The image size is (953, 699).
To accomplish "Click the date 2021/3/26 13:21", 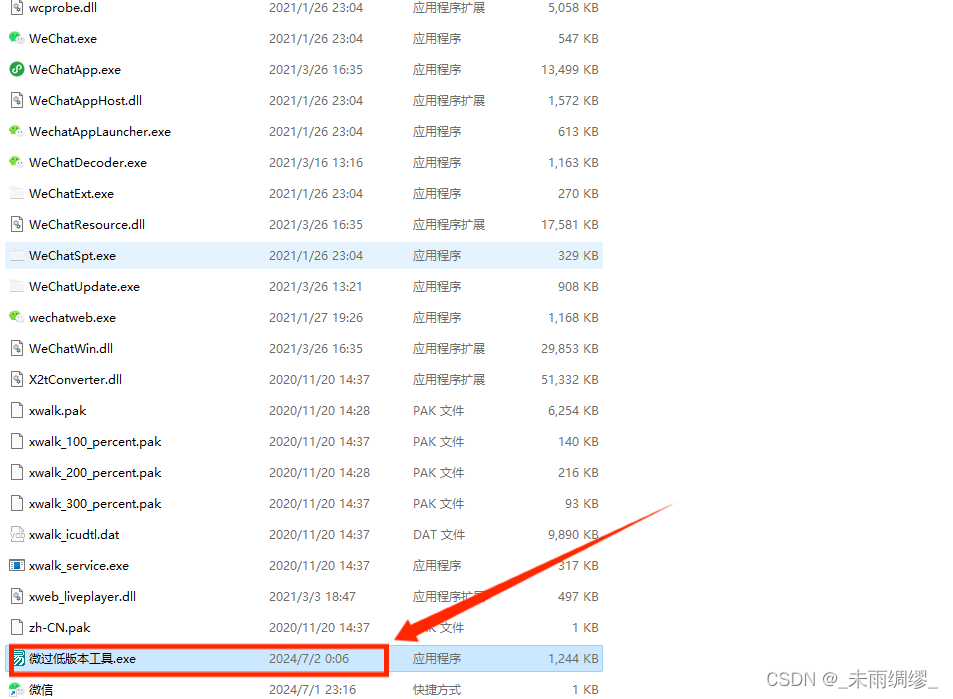I will [x=315, y=286].
